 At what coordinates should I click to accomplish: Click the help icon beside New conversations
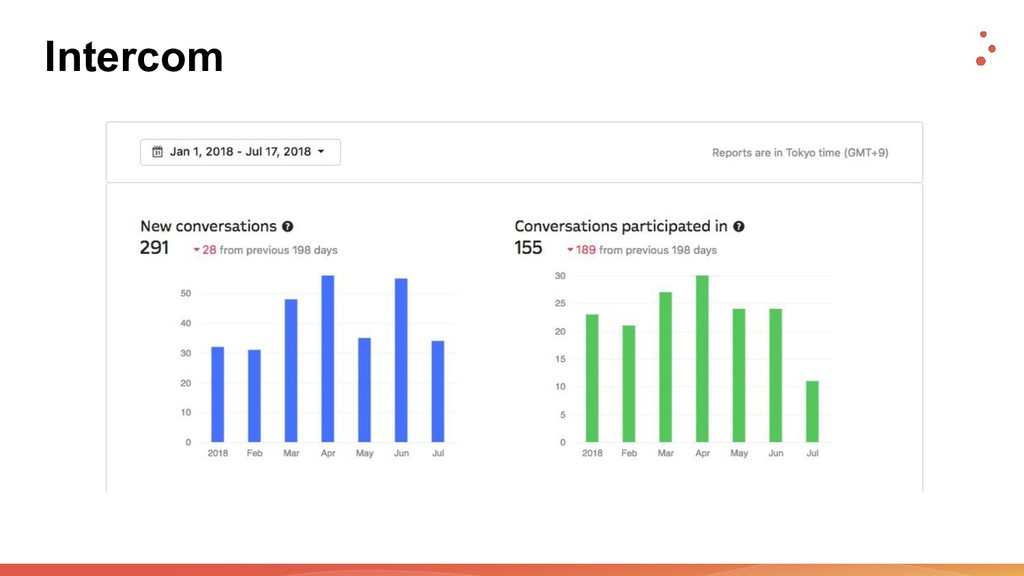coord(287,227)
